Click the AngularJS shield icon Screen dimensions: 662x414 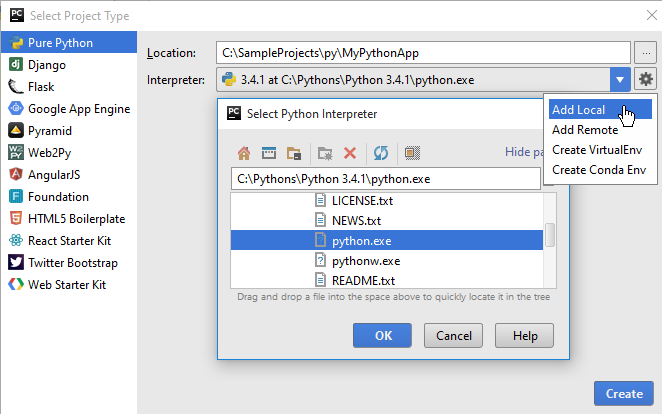(x=16, y=174)
